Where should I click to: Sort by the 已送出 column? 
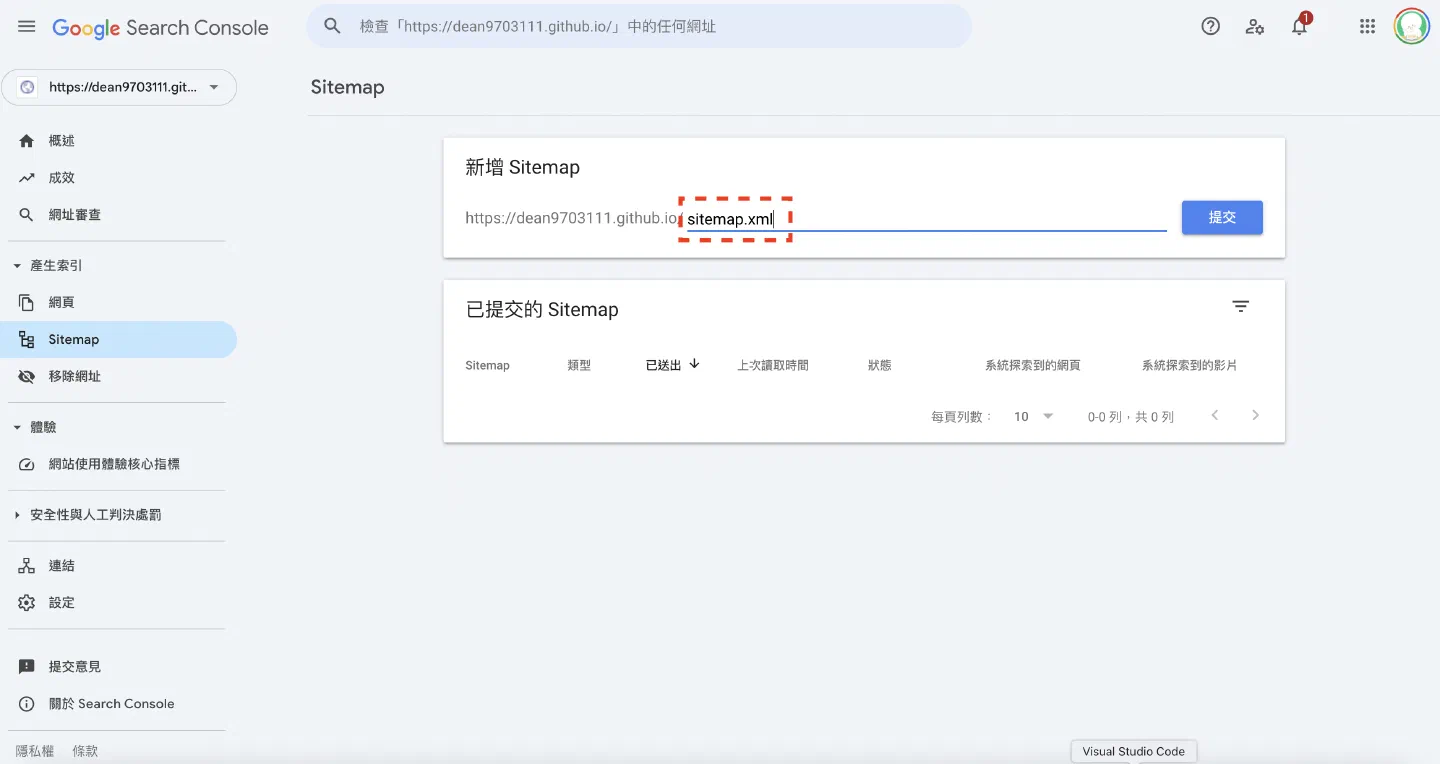pos(673,365)
